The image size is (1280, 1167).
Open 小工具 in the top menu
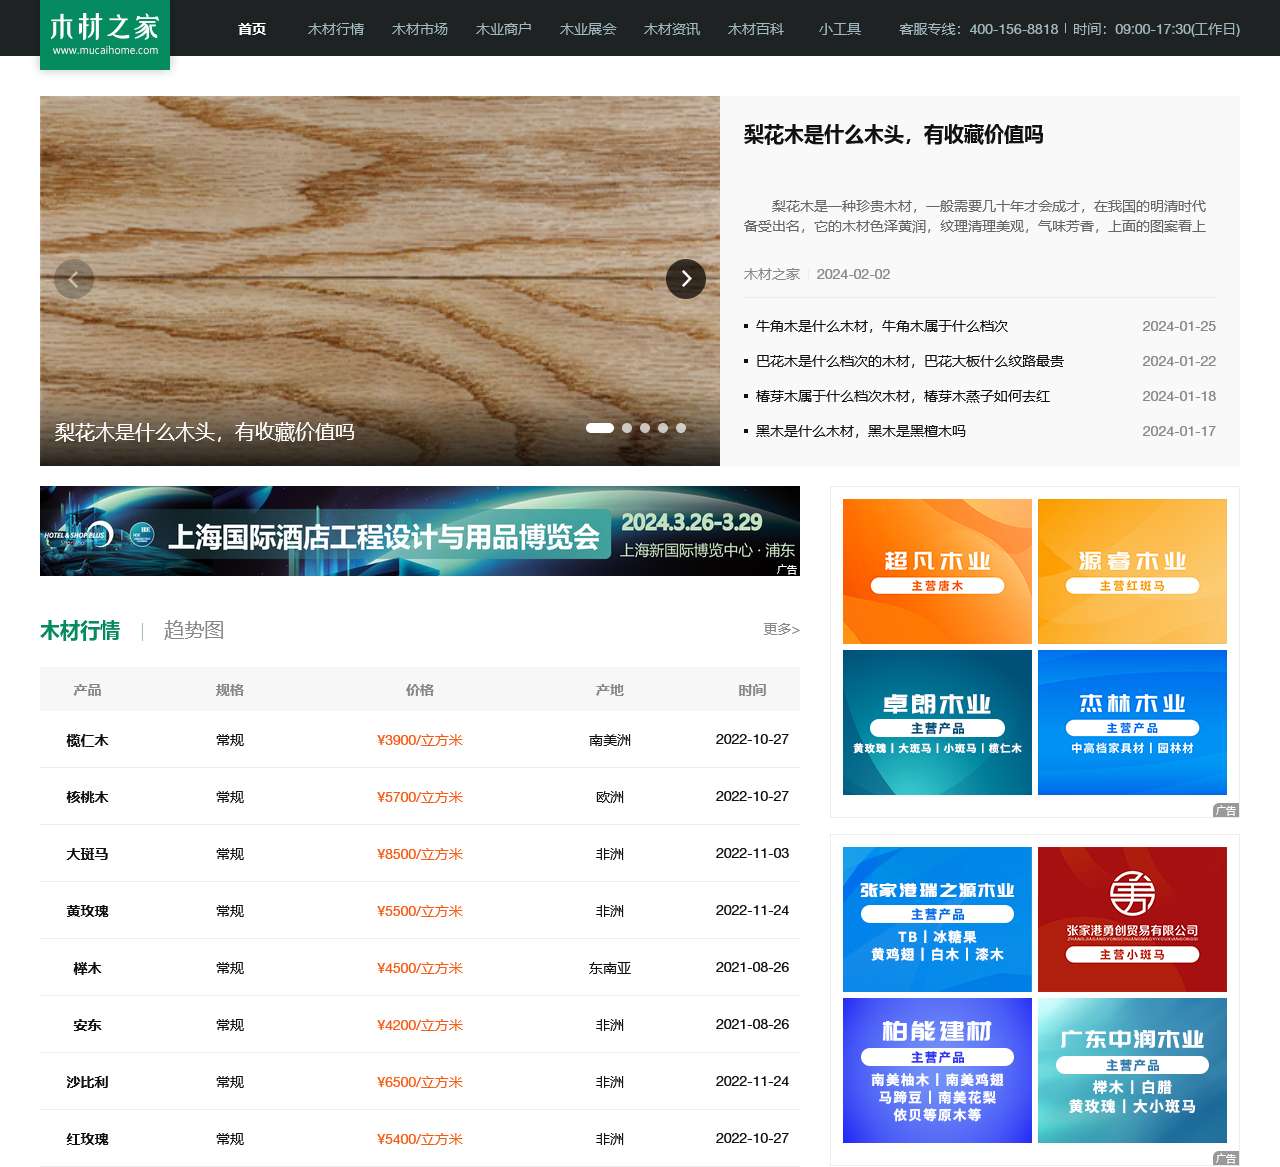click(840, 29)
